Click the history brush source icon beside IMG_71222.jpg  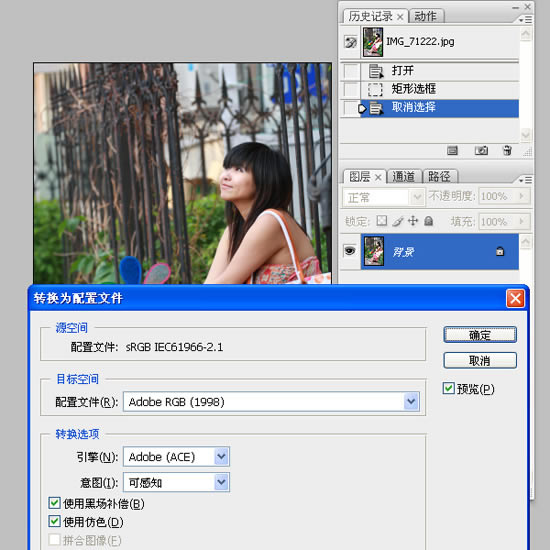pos(350,42)
